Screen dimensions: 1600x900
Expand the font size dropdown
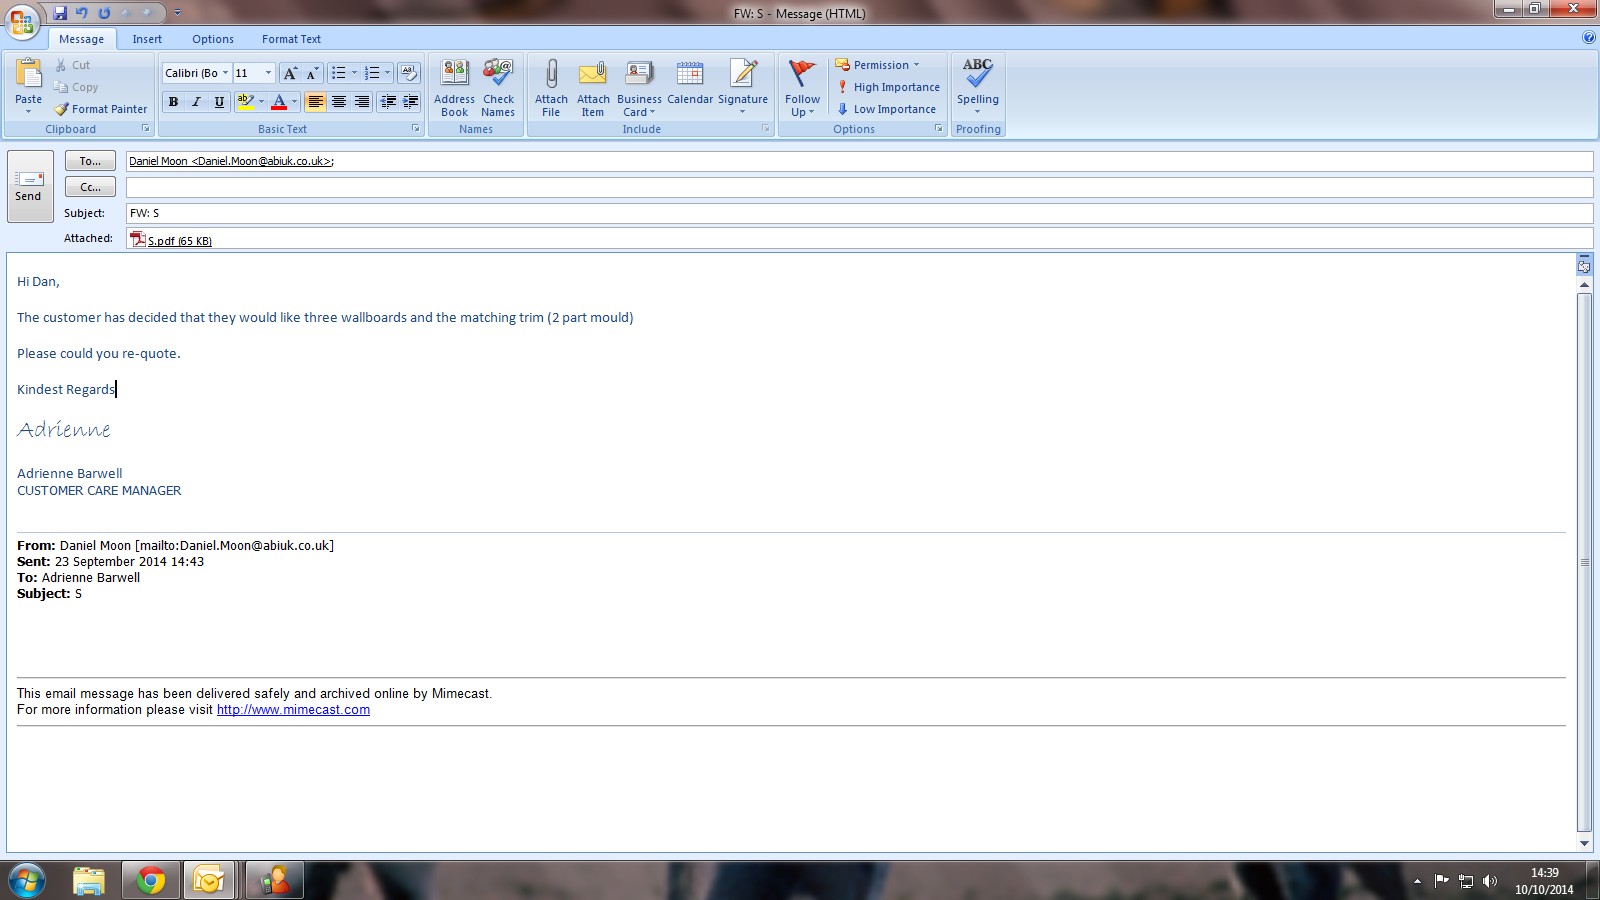pos(268,73)
